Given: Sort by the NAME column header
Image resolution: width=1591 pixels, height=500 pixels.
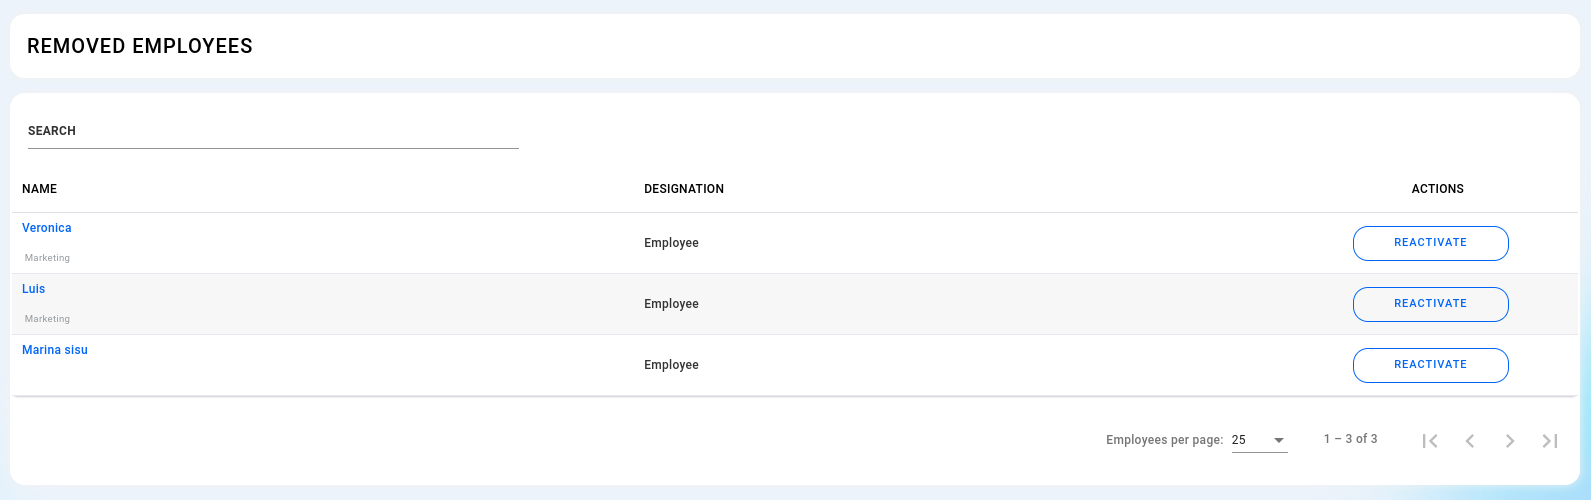Looking at the screenshot, I should click(x=40, y=189).
